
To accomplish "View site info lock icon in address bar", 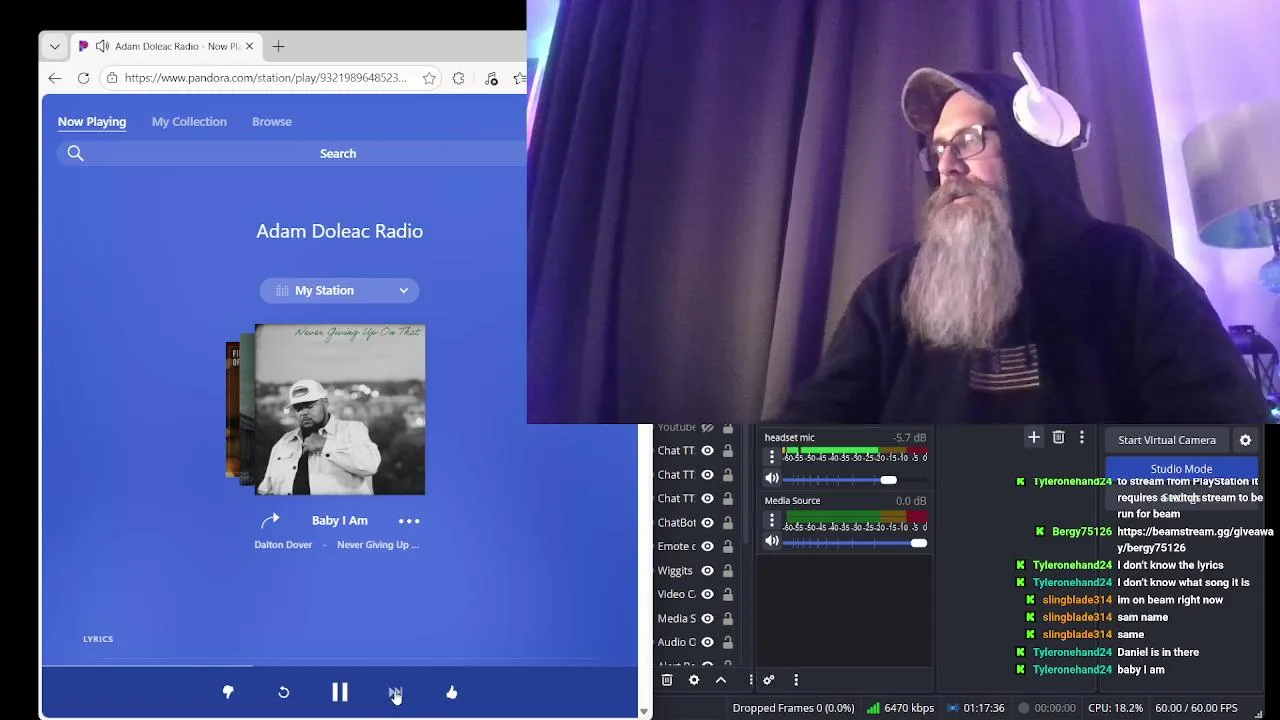I will [113, 78].
